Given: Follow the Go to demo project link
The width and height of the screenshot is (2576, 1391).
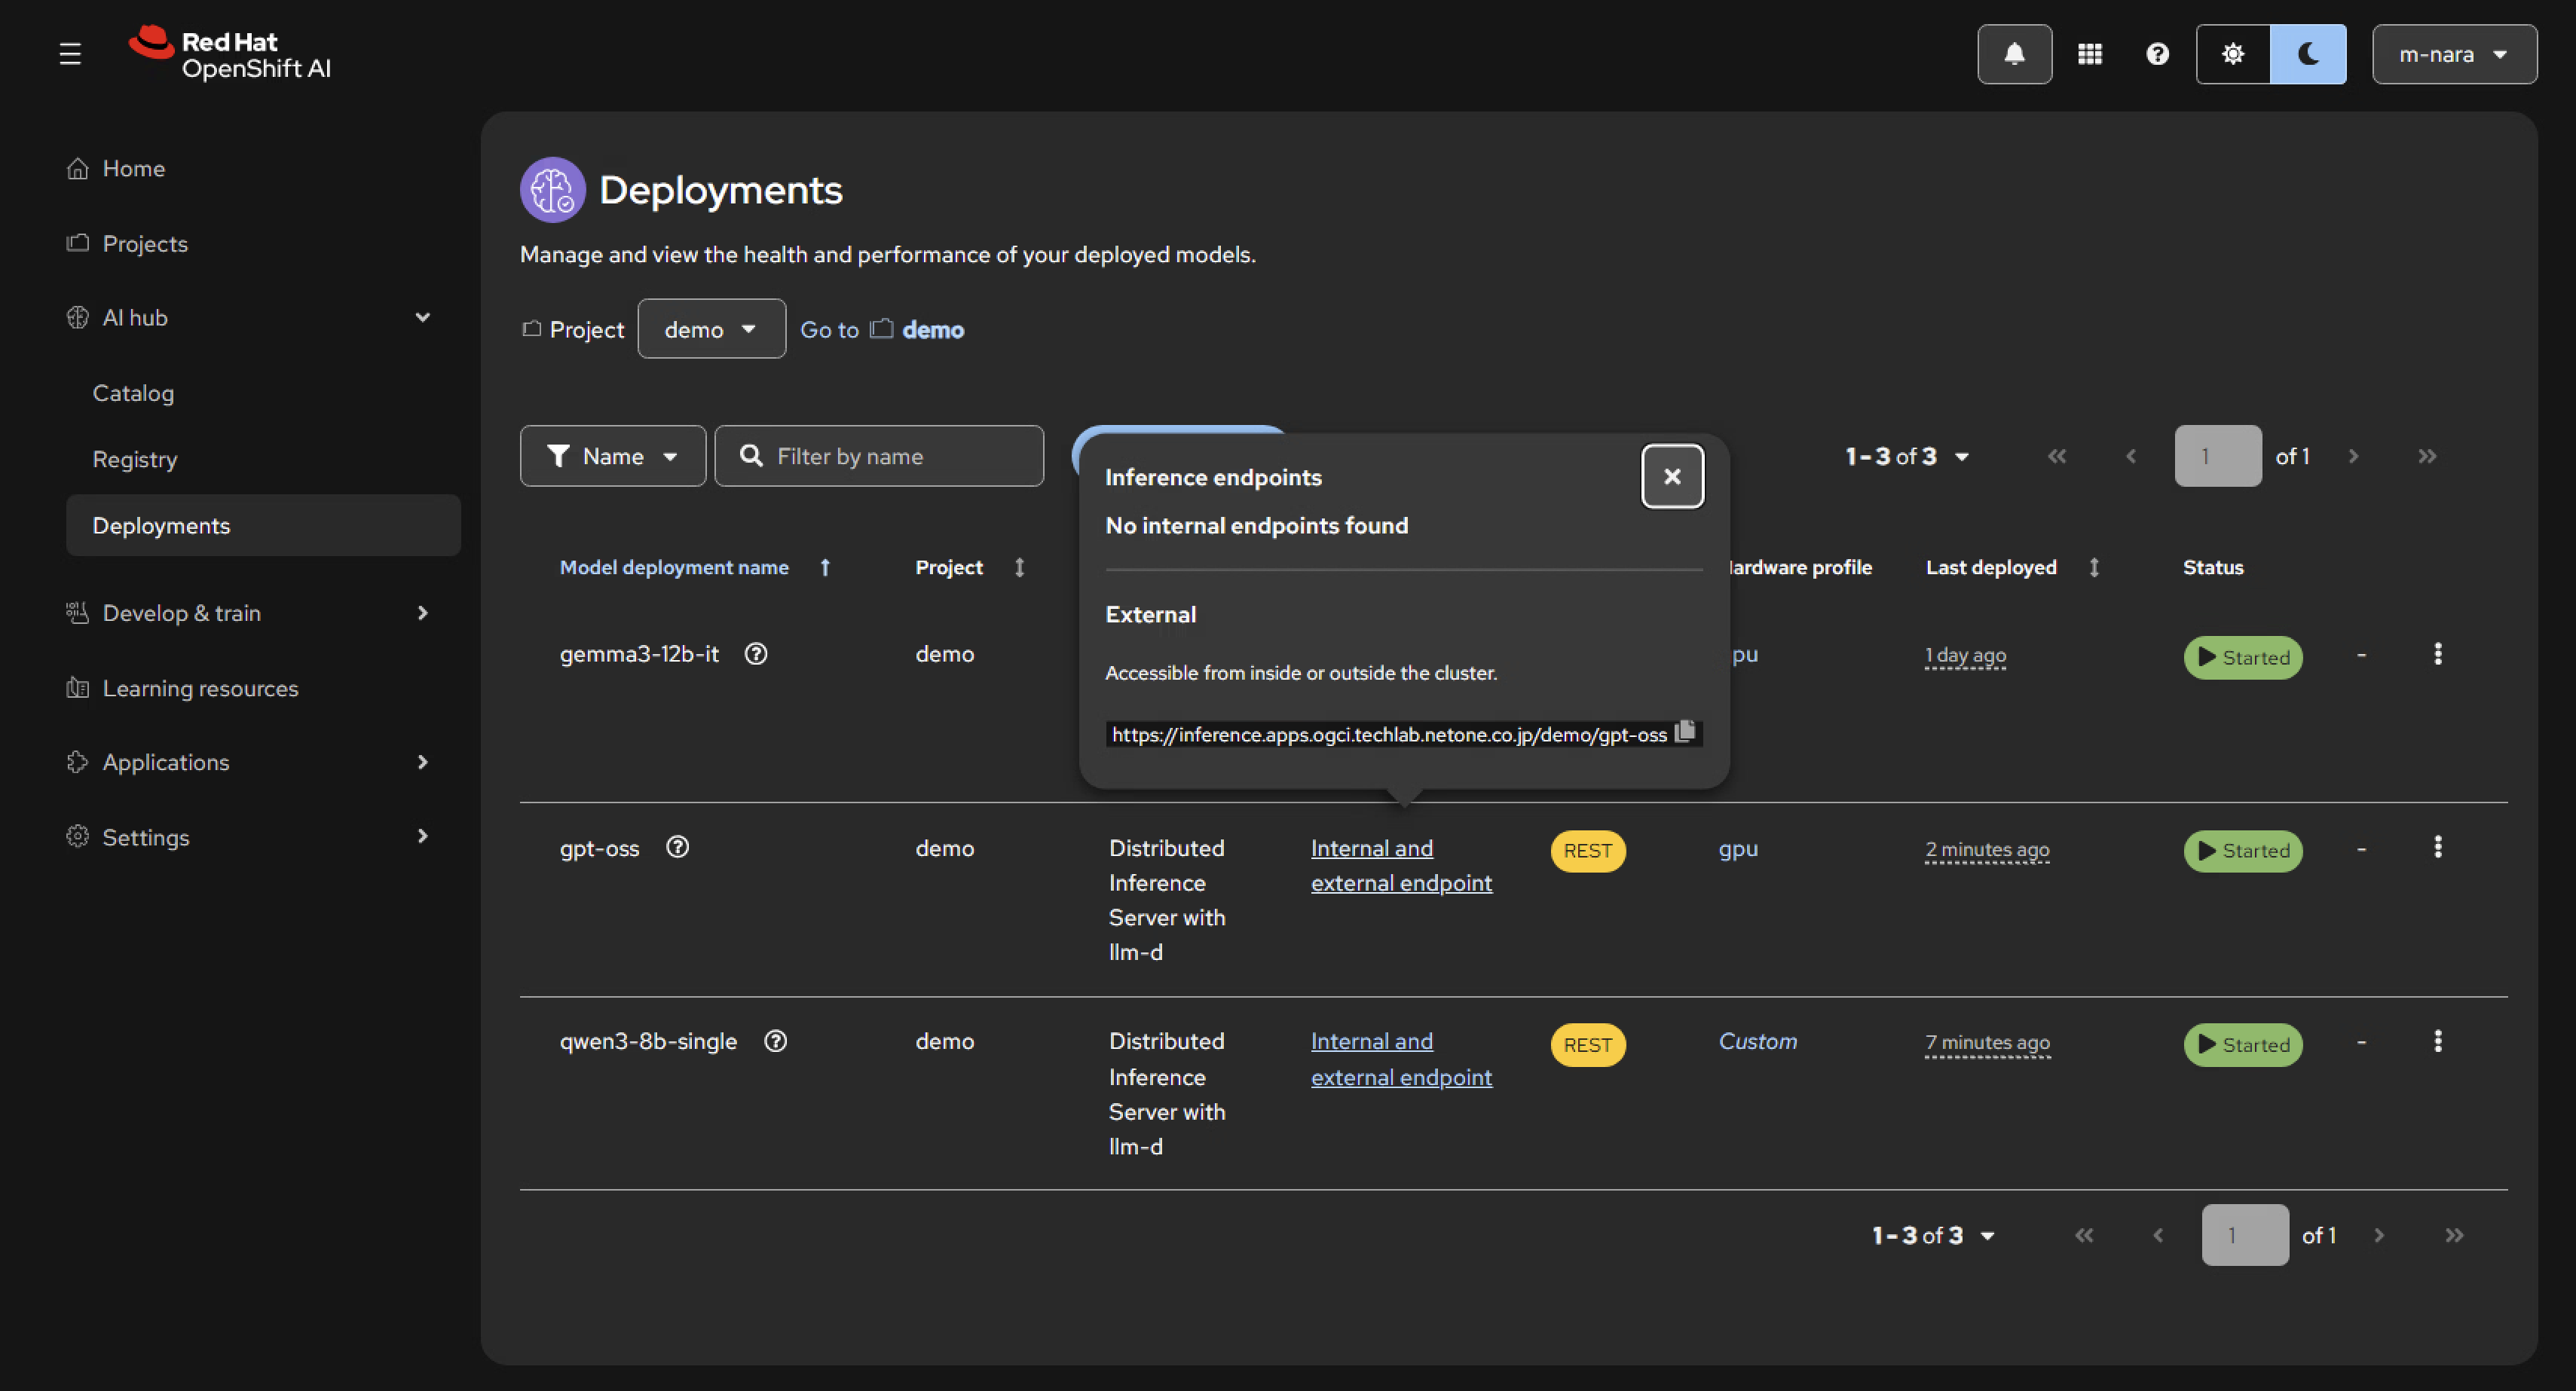Looking at the screenshot, I should pos(932,330).
